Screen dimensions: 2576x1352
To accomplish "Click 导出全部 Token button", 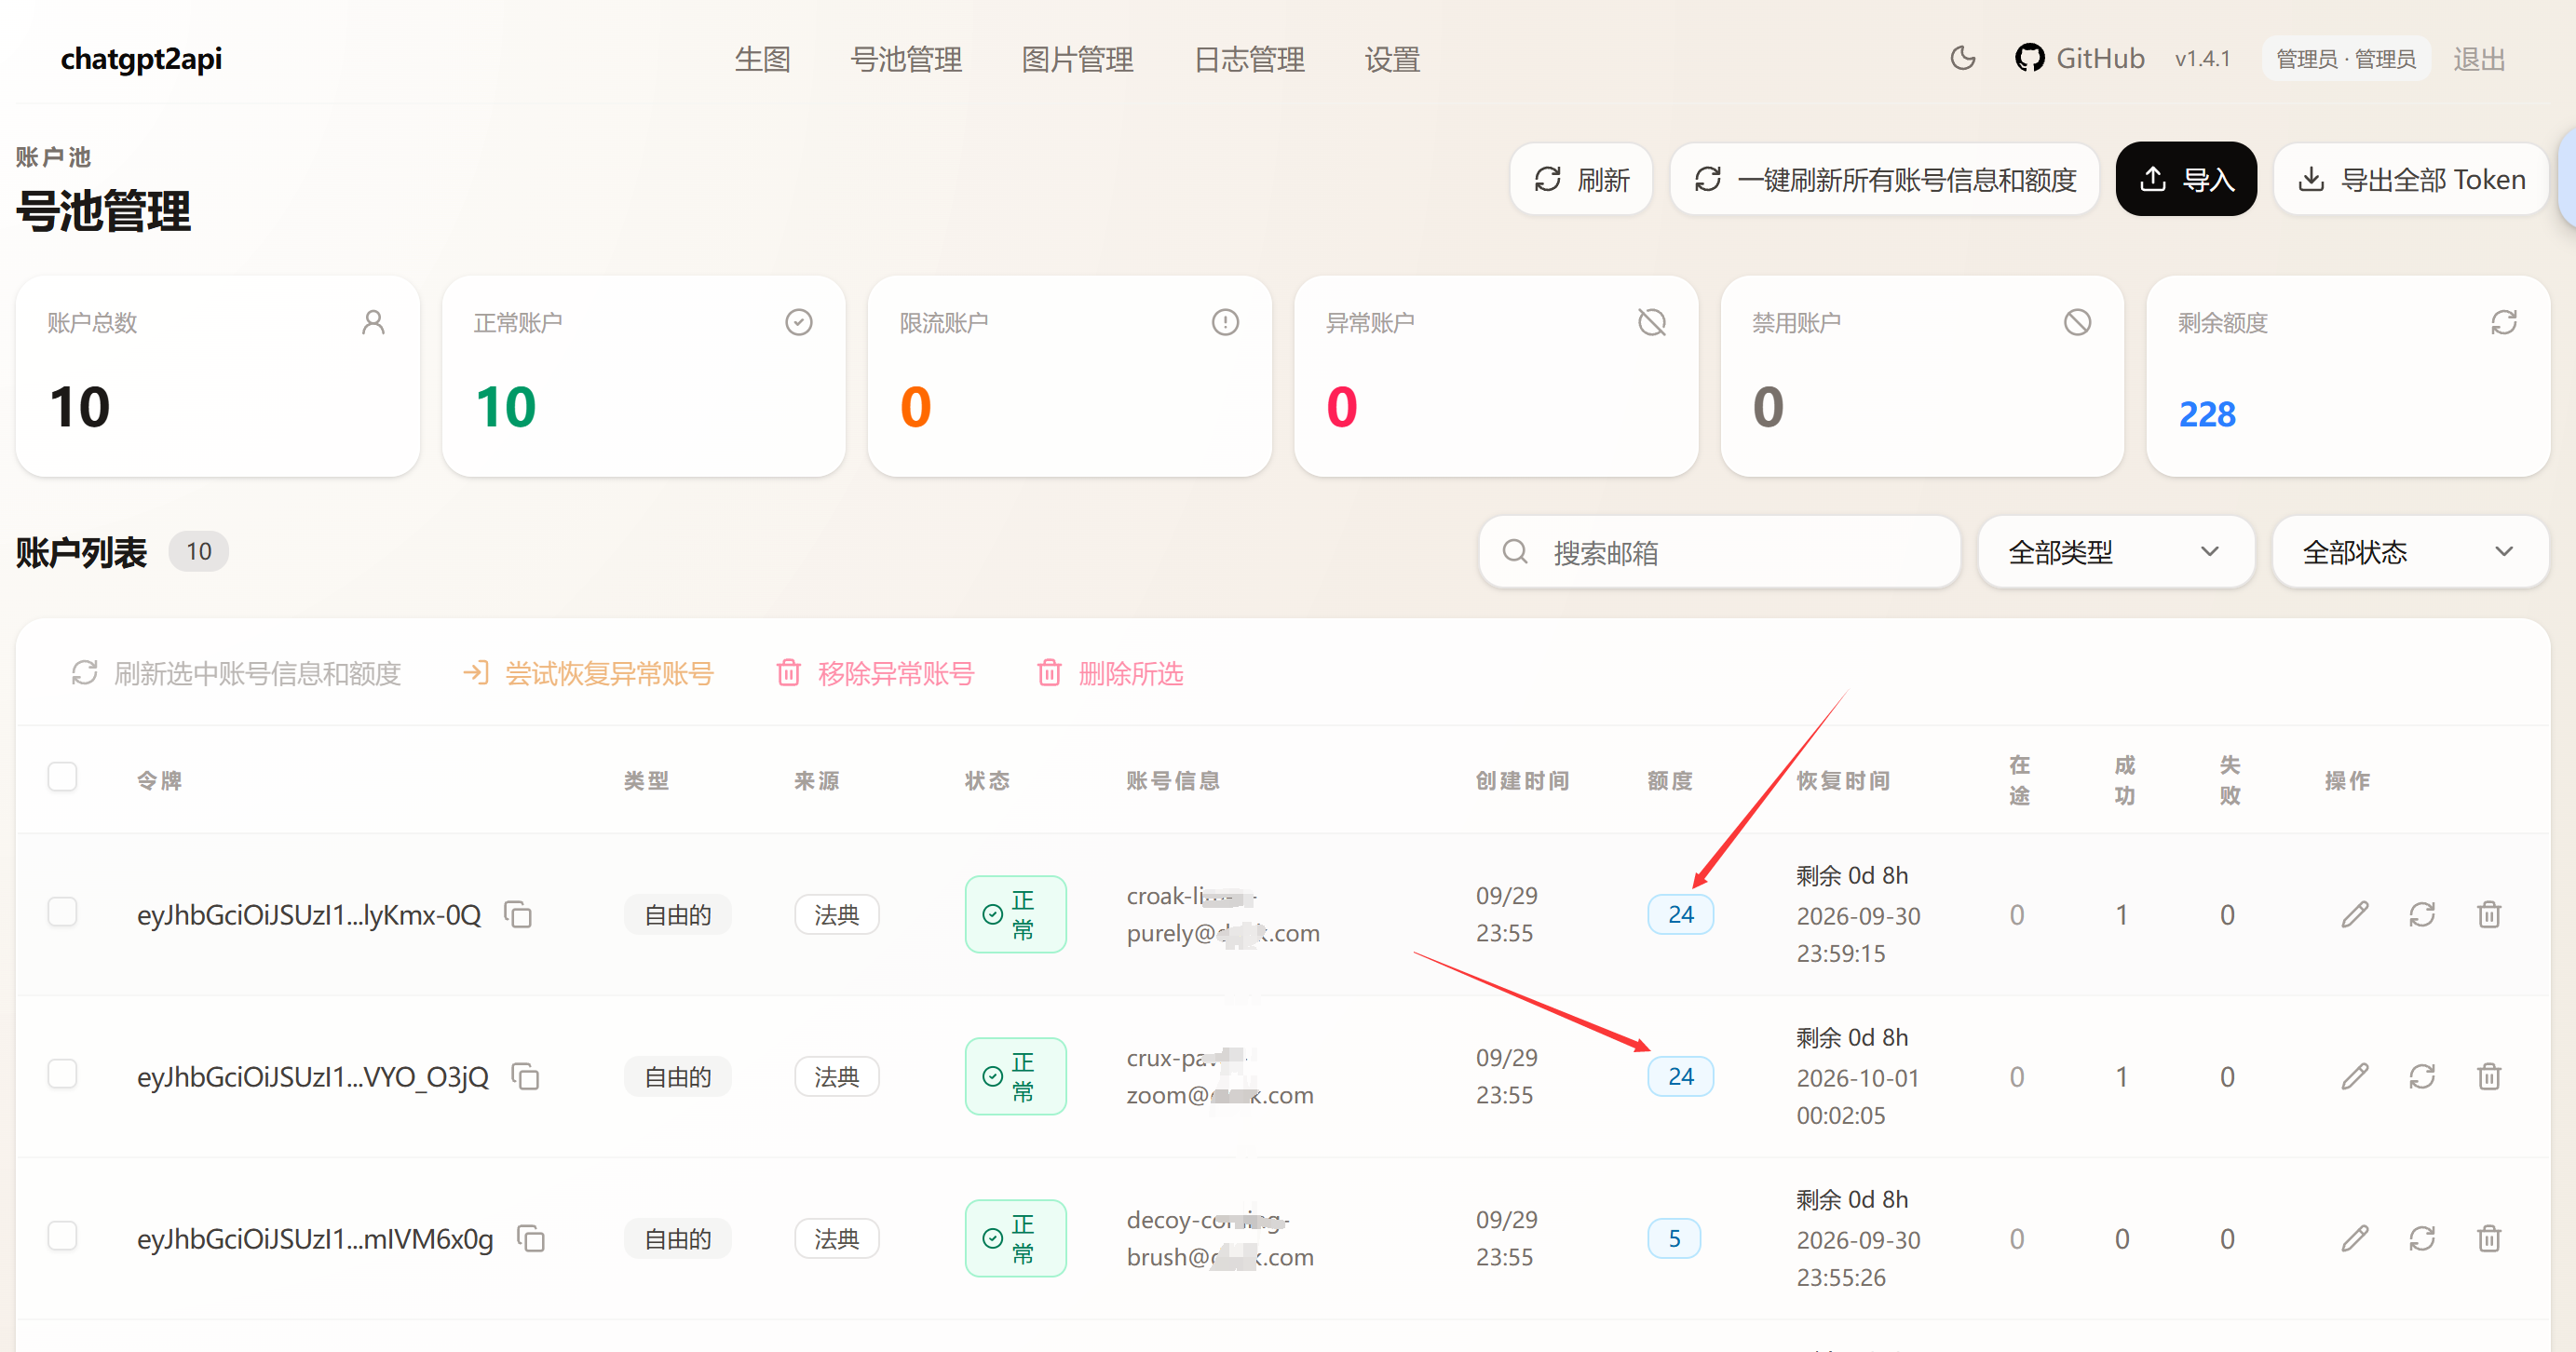I will [2410, 179].
